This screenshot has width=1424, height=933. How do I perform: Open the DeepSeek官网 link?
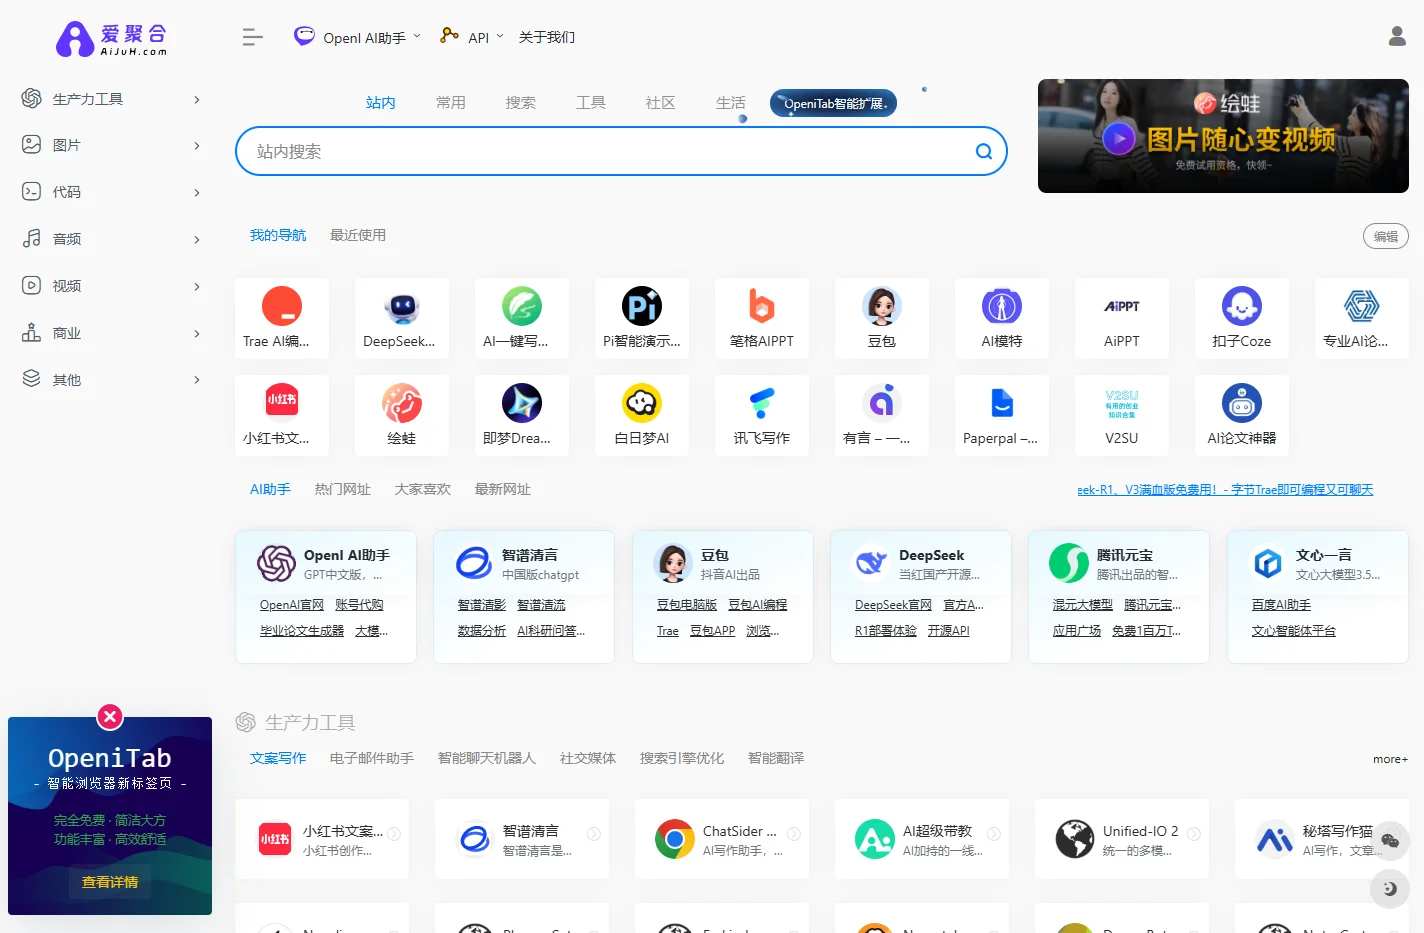[893, 605]
